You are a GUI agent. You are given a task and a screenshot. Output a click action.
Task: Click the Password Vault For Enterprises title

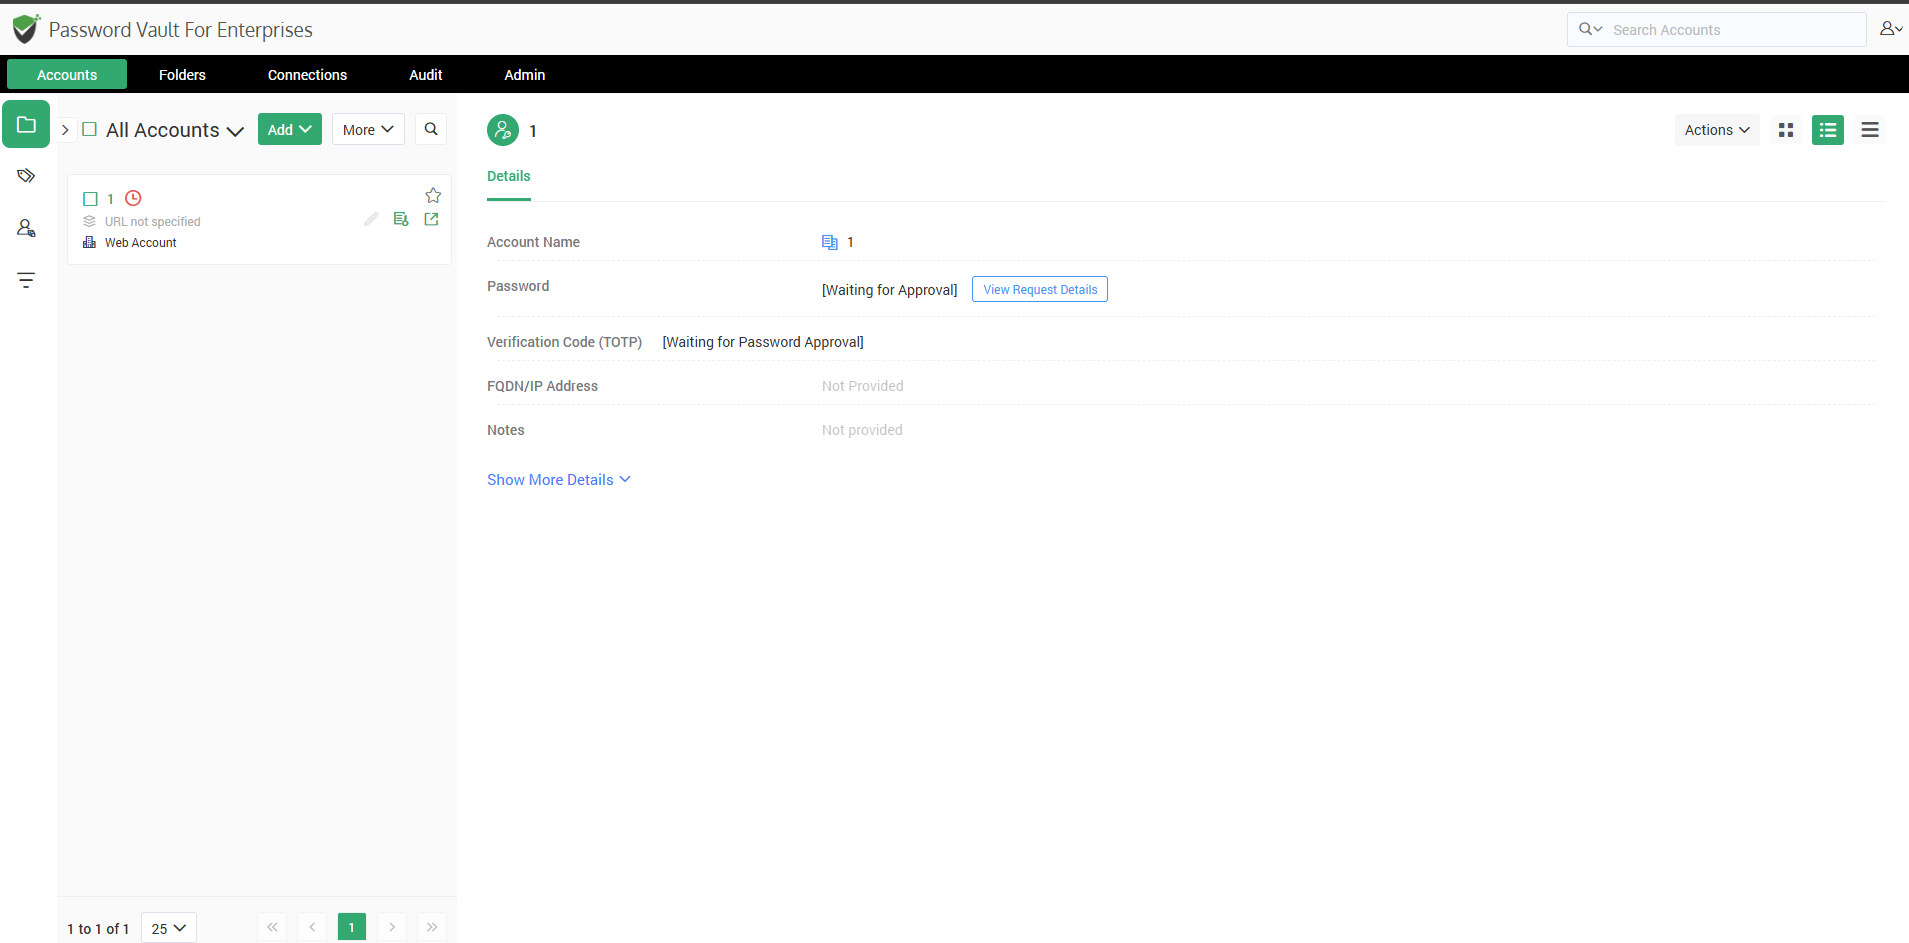[180, 30]
